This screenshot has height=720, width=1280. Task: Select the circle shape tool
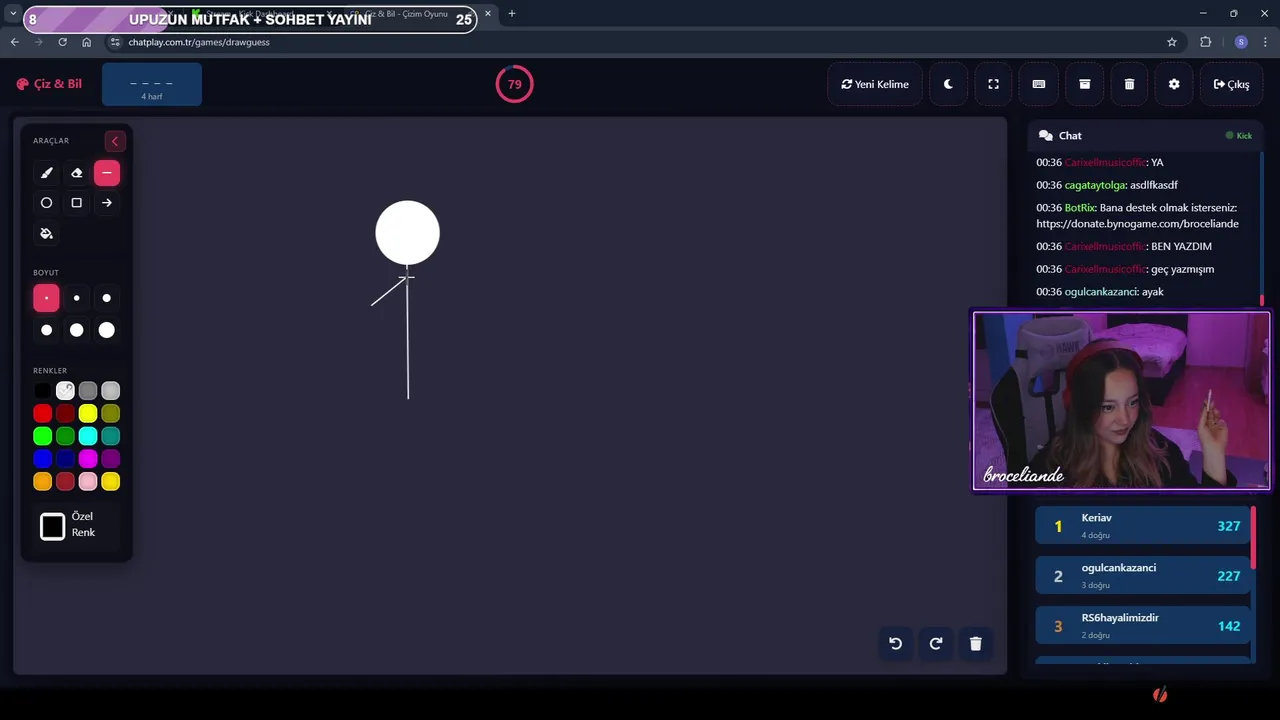coord(46,203)
